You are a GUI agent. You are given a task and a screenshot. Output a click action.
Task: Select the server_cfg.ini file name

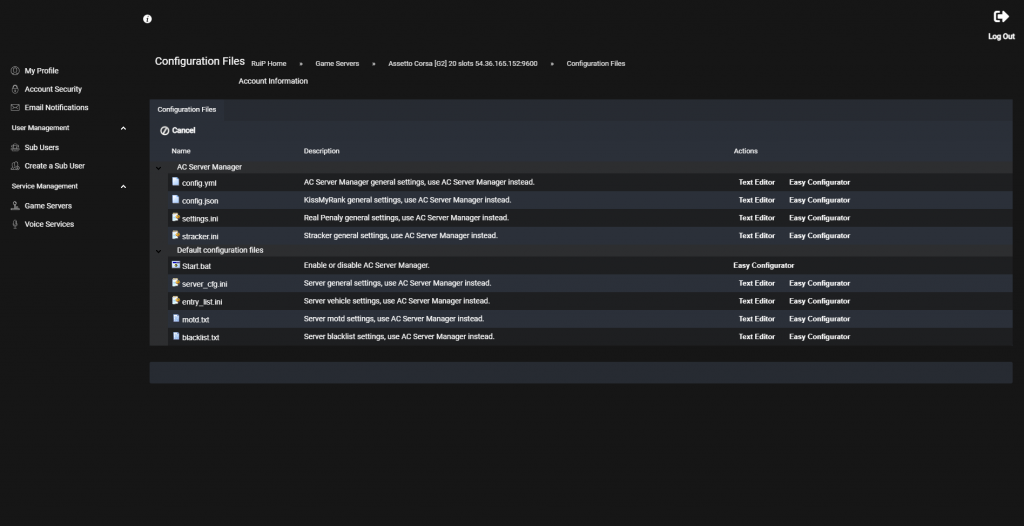pyautogui.click(x=204, y=284)
